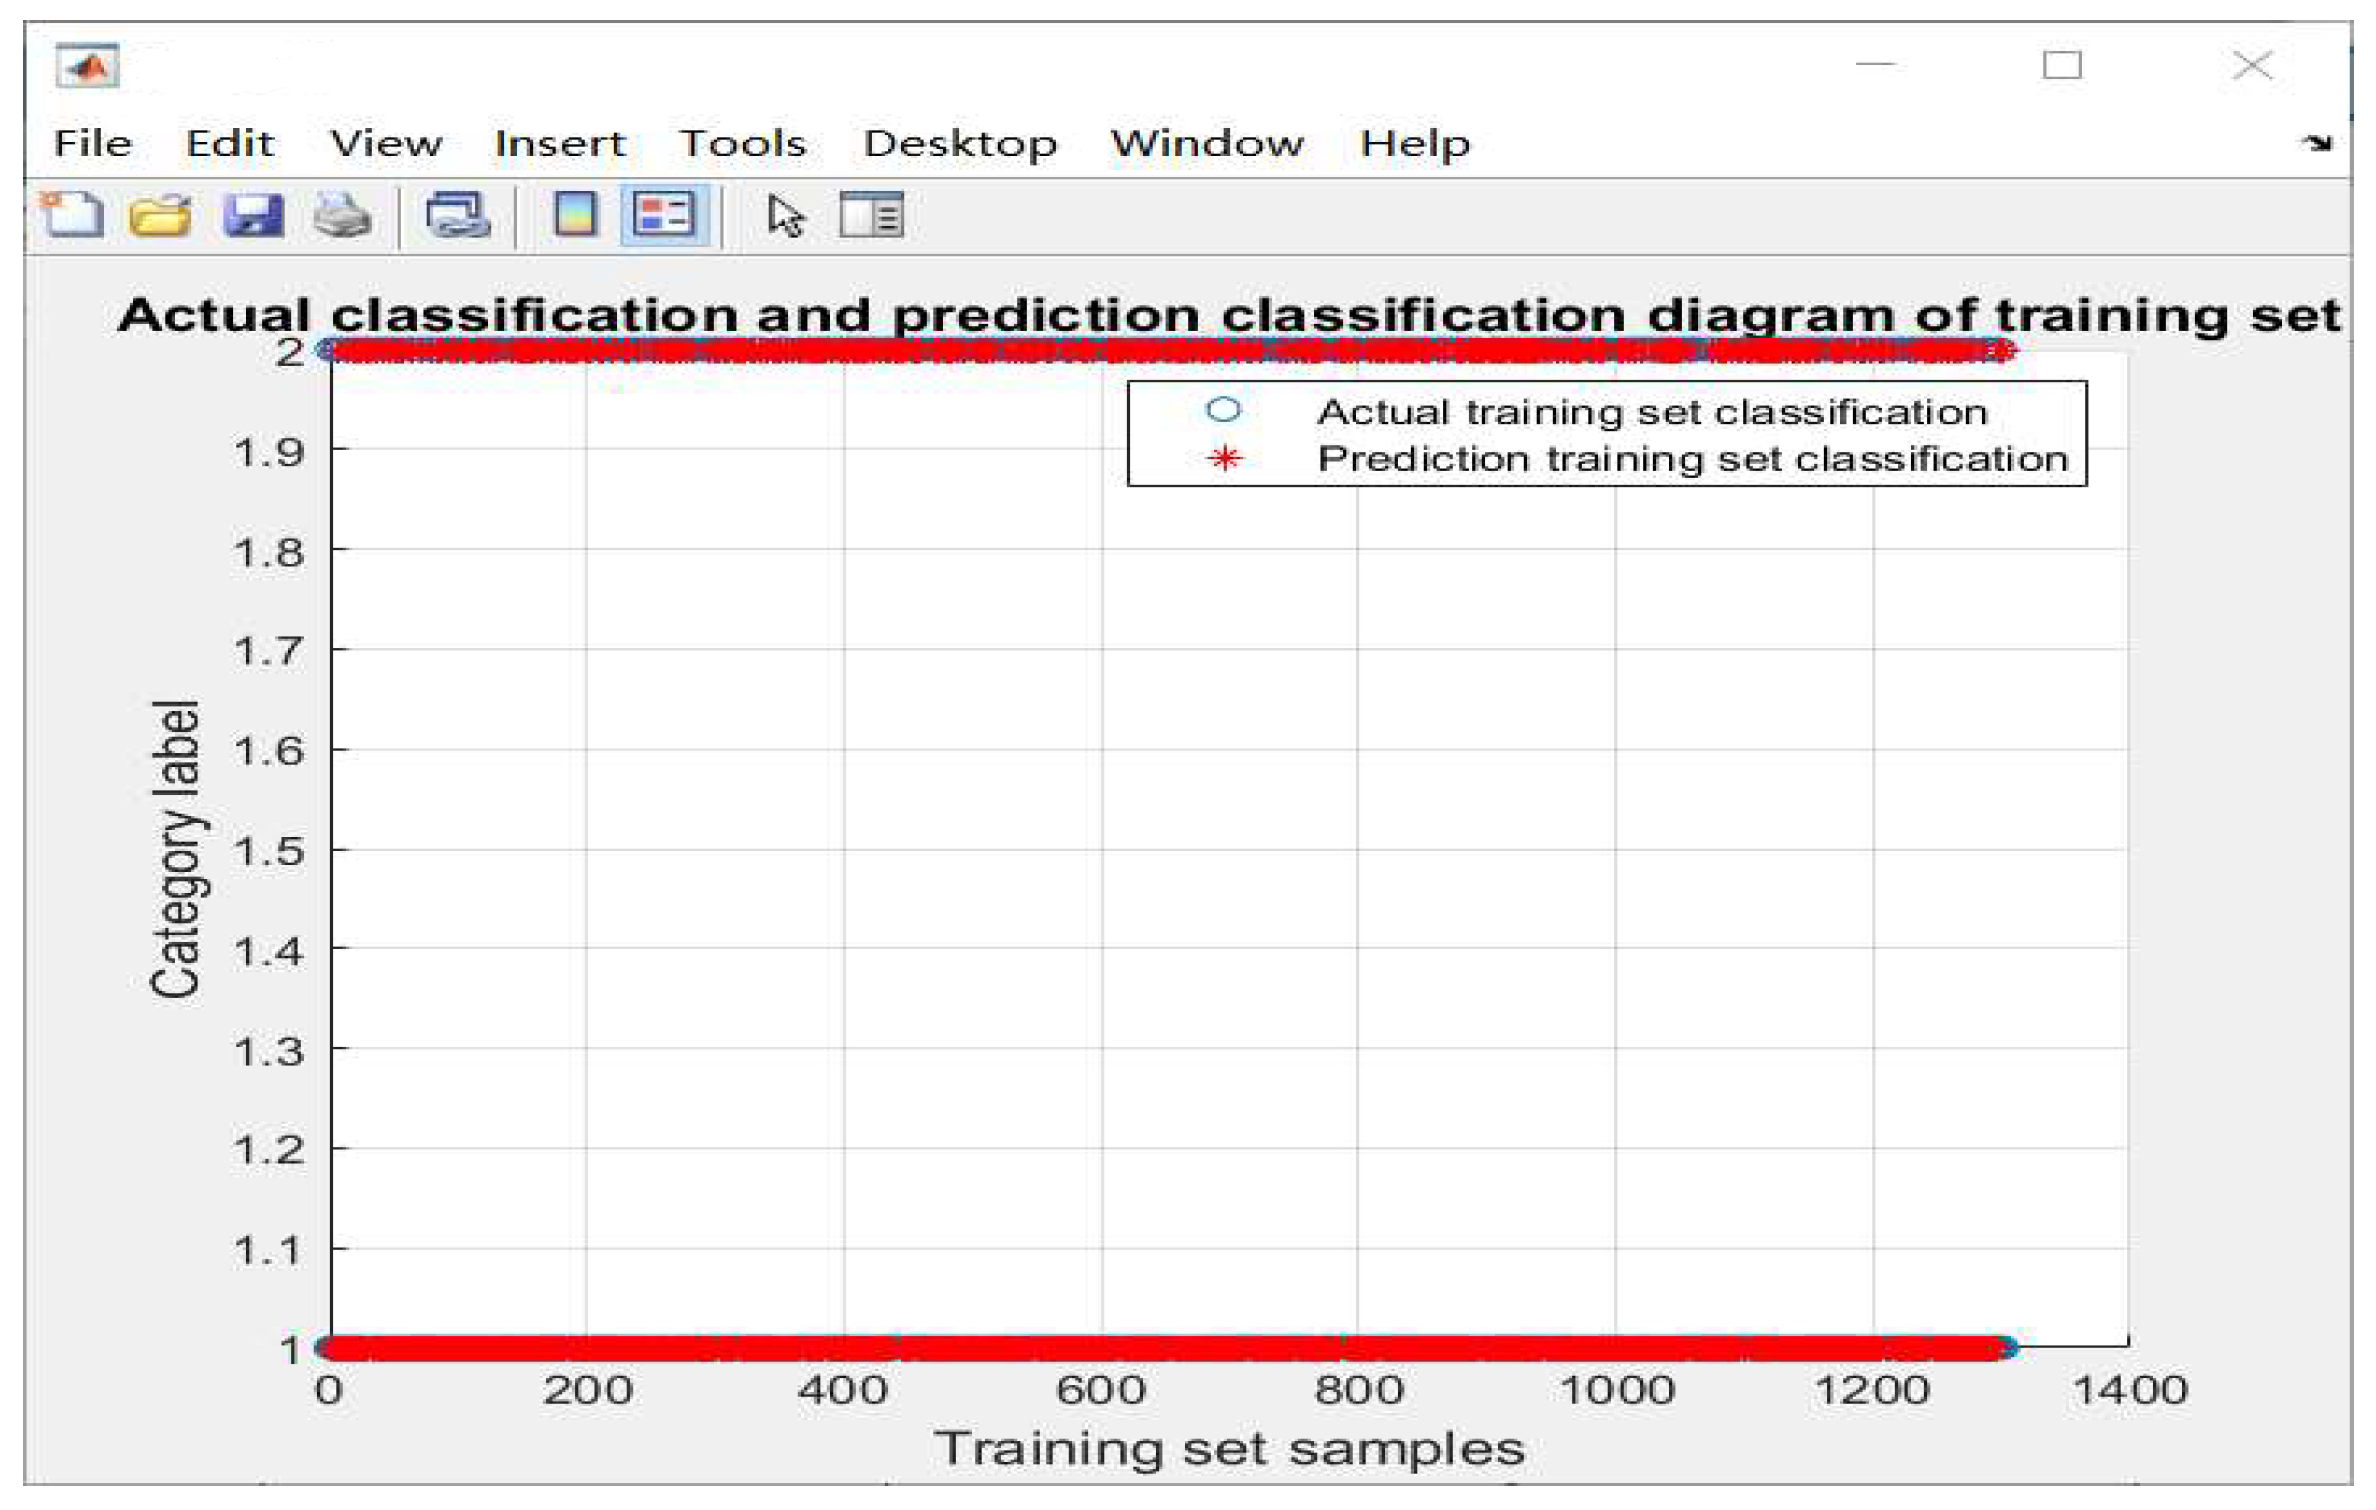Open the Edit menu

tap(229, 143)
